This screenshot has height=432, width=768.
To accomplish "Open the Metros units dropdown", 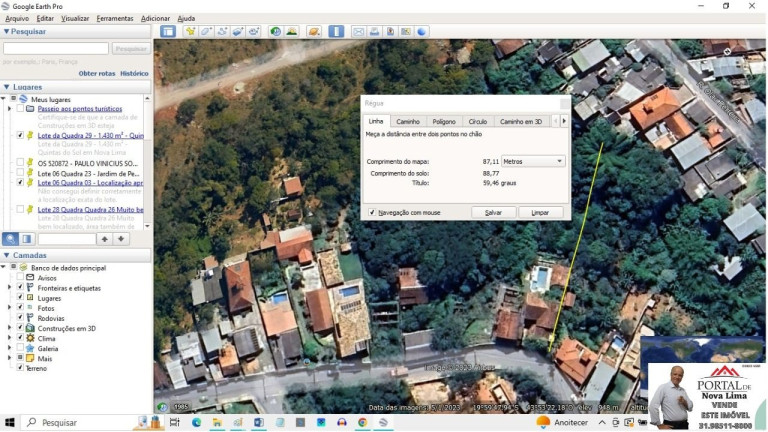I will (x=533, y=161).
